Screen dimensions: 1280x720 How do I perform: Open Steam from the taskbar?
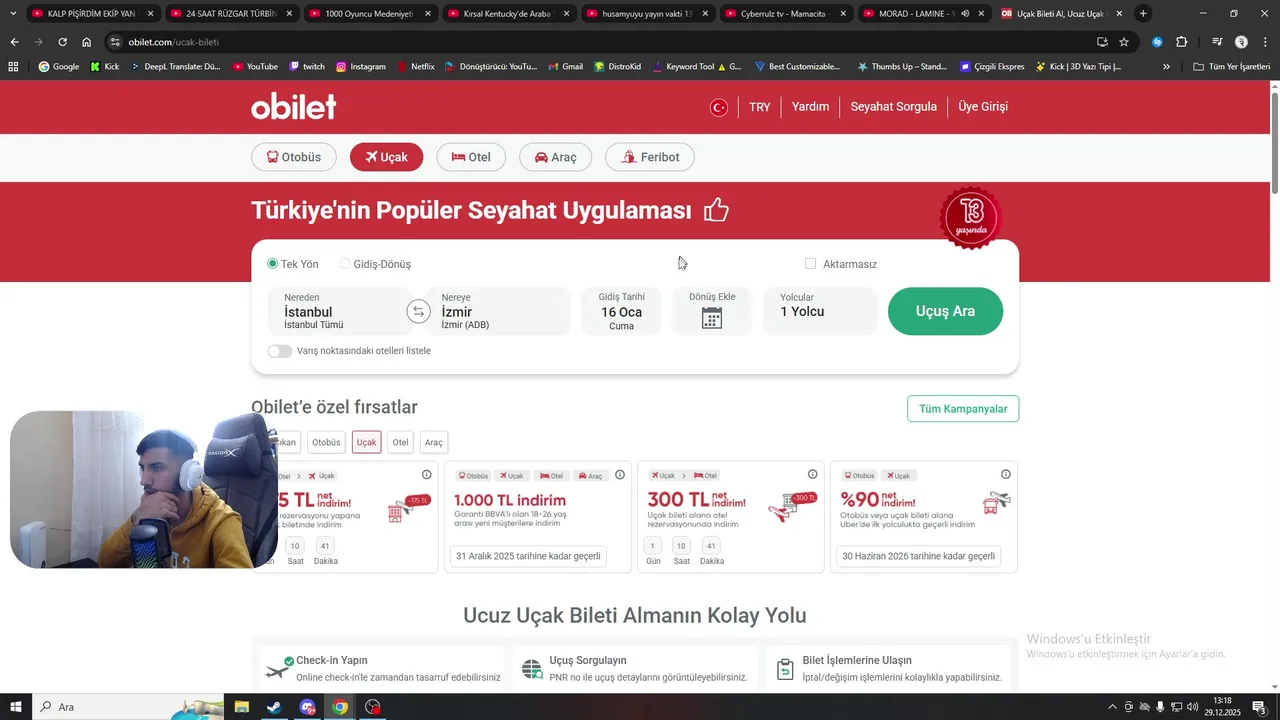[273, 707]
